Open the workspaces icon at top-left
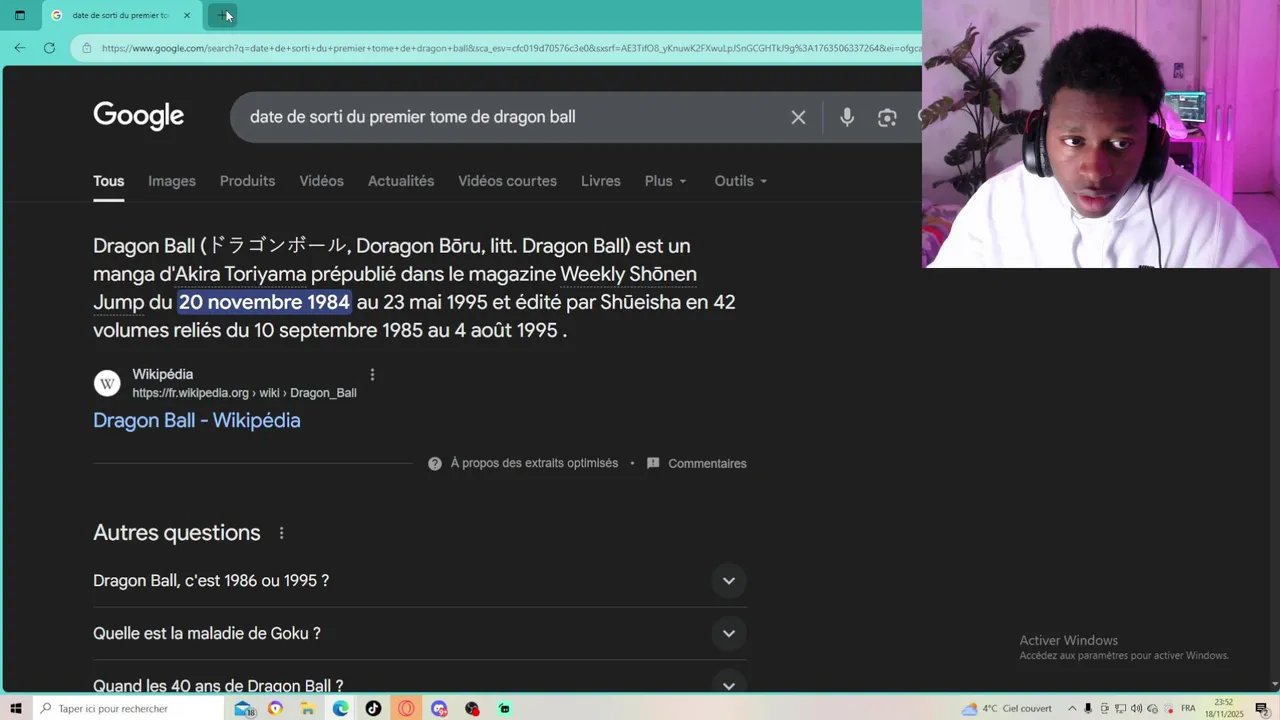The height and width of the screenshot is (720, 1280). (x=19, y=15)
